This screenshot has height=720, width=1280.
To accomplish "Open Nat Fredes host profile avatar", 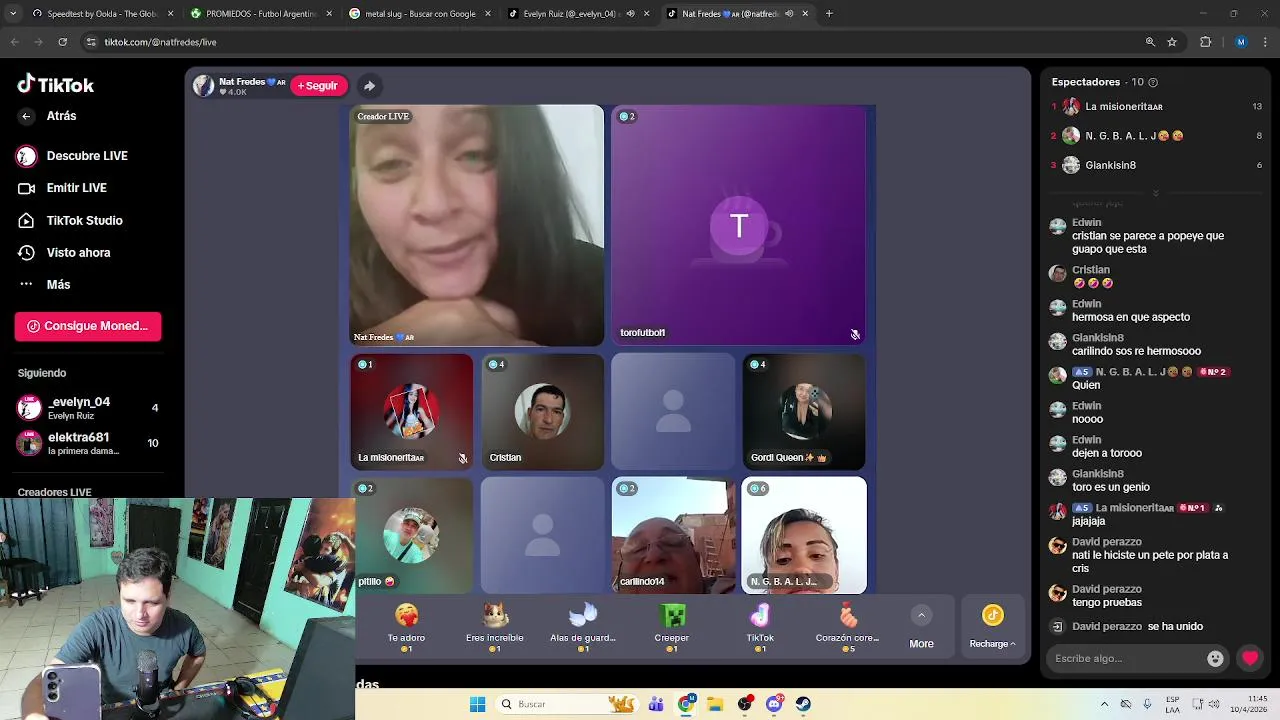I will (204, 86).
